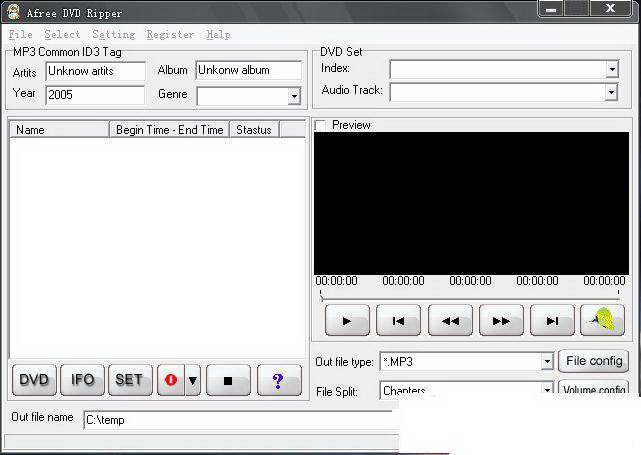Image resolution: width=641 pixels, height=455 pixels.
Task: Click the Out file name path field
Action: click(x=241, y=420)
